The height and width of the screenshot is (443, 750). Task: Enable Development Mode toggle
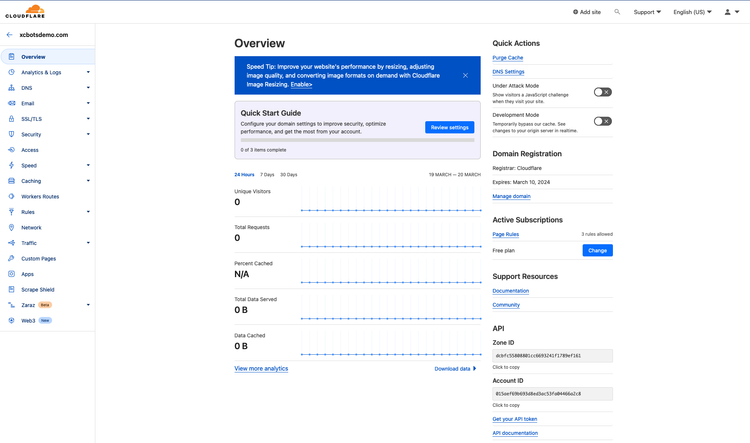pos(602,121)
